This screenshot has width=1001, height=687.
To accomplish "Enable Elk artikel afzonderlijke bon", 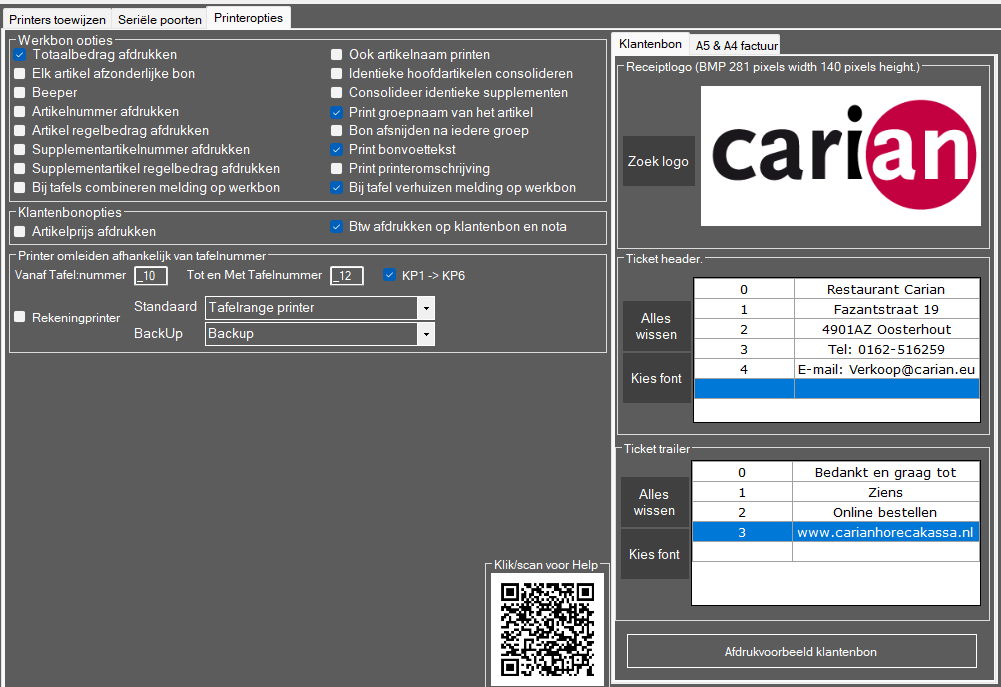I will [x=20, y=73].
